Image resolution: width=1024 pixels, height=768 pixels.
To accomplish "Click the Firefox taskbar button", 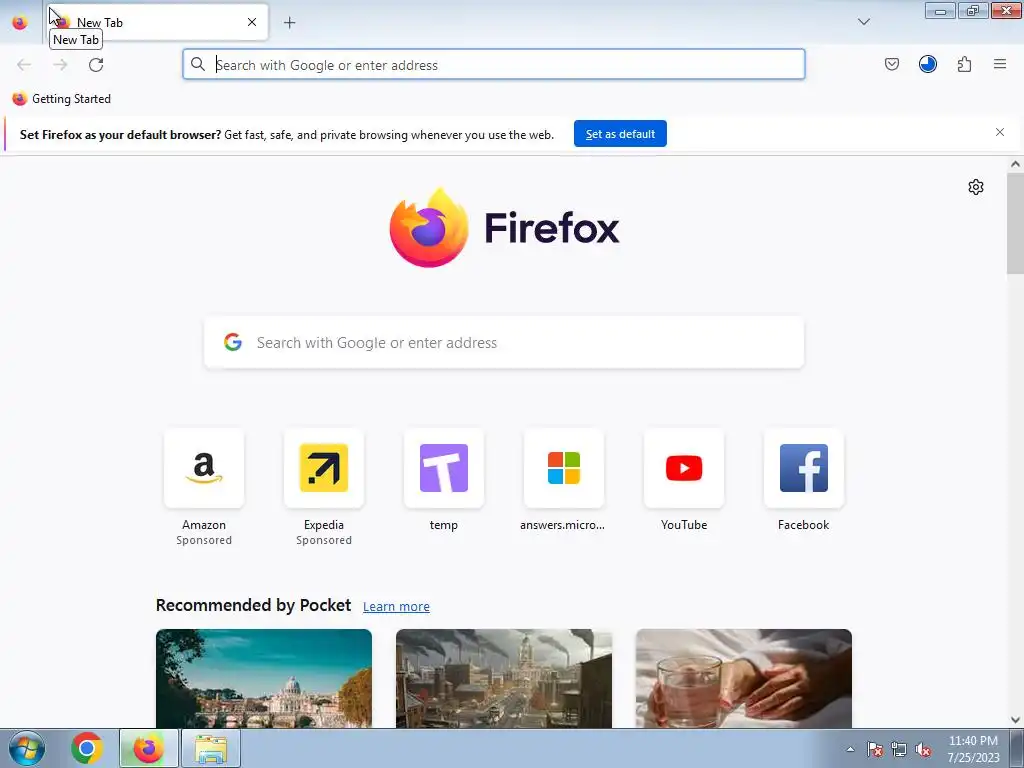I will [x=148, y=748].
